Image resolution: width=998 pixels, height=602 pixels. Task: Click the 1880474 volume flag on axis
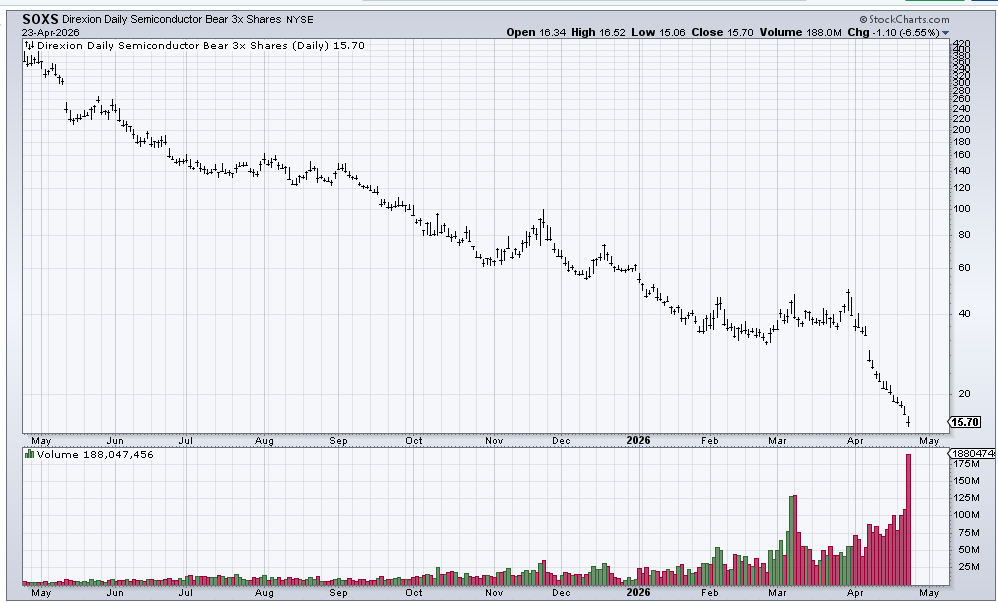[x=973, y=453]
